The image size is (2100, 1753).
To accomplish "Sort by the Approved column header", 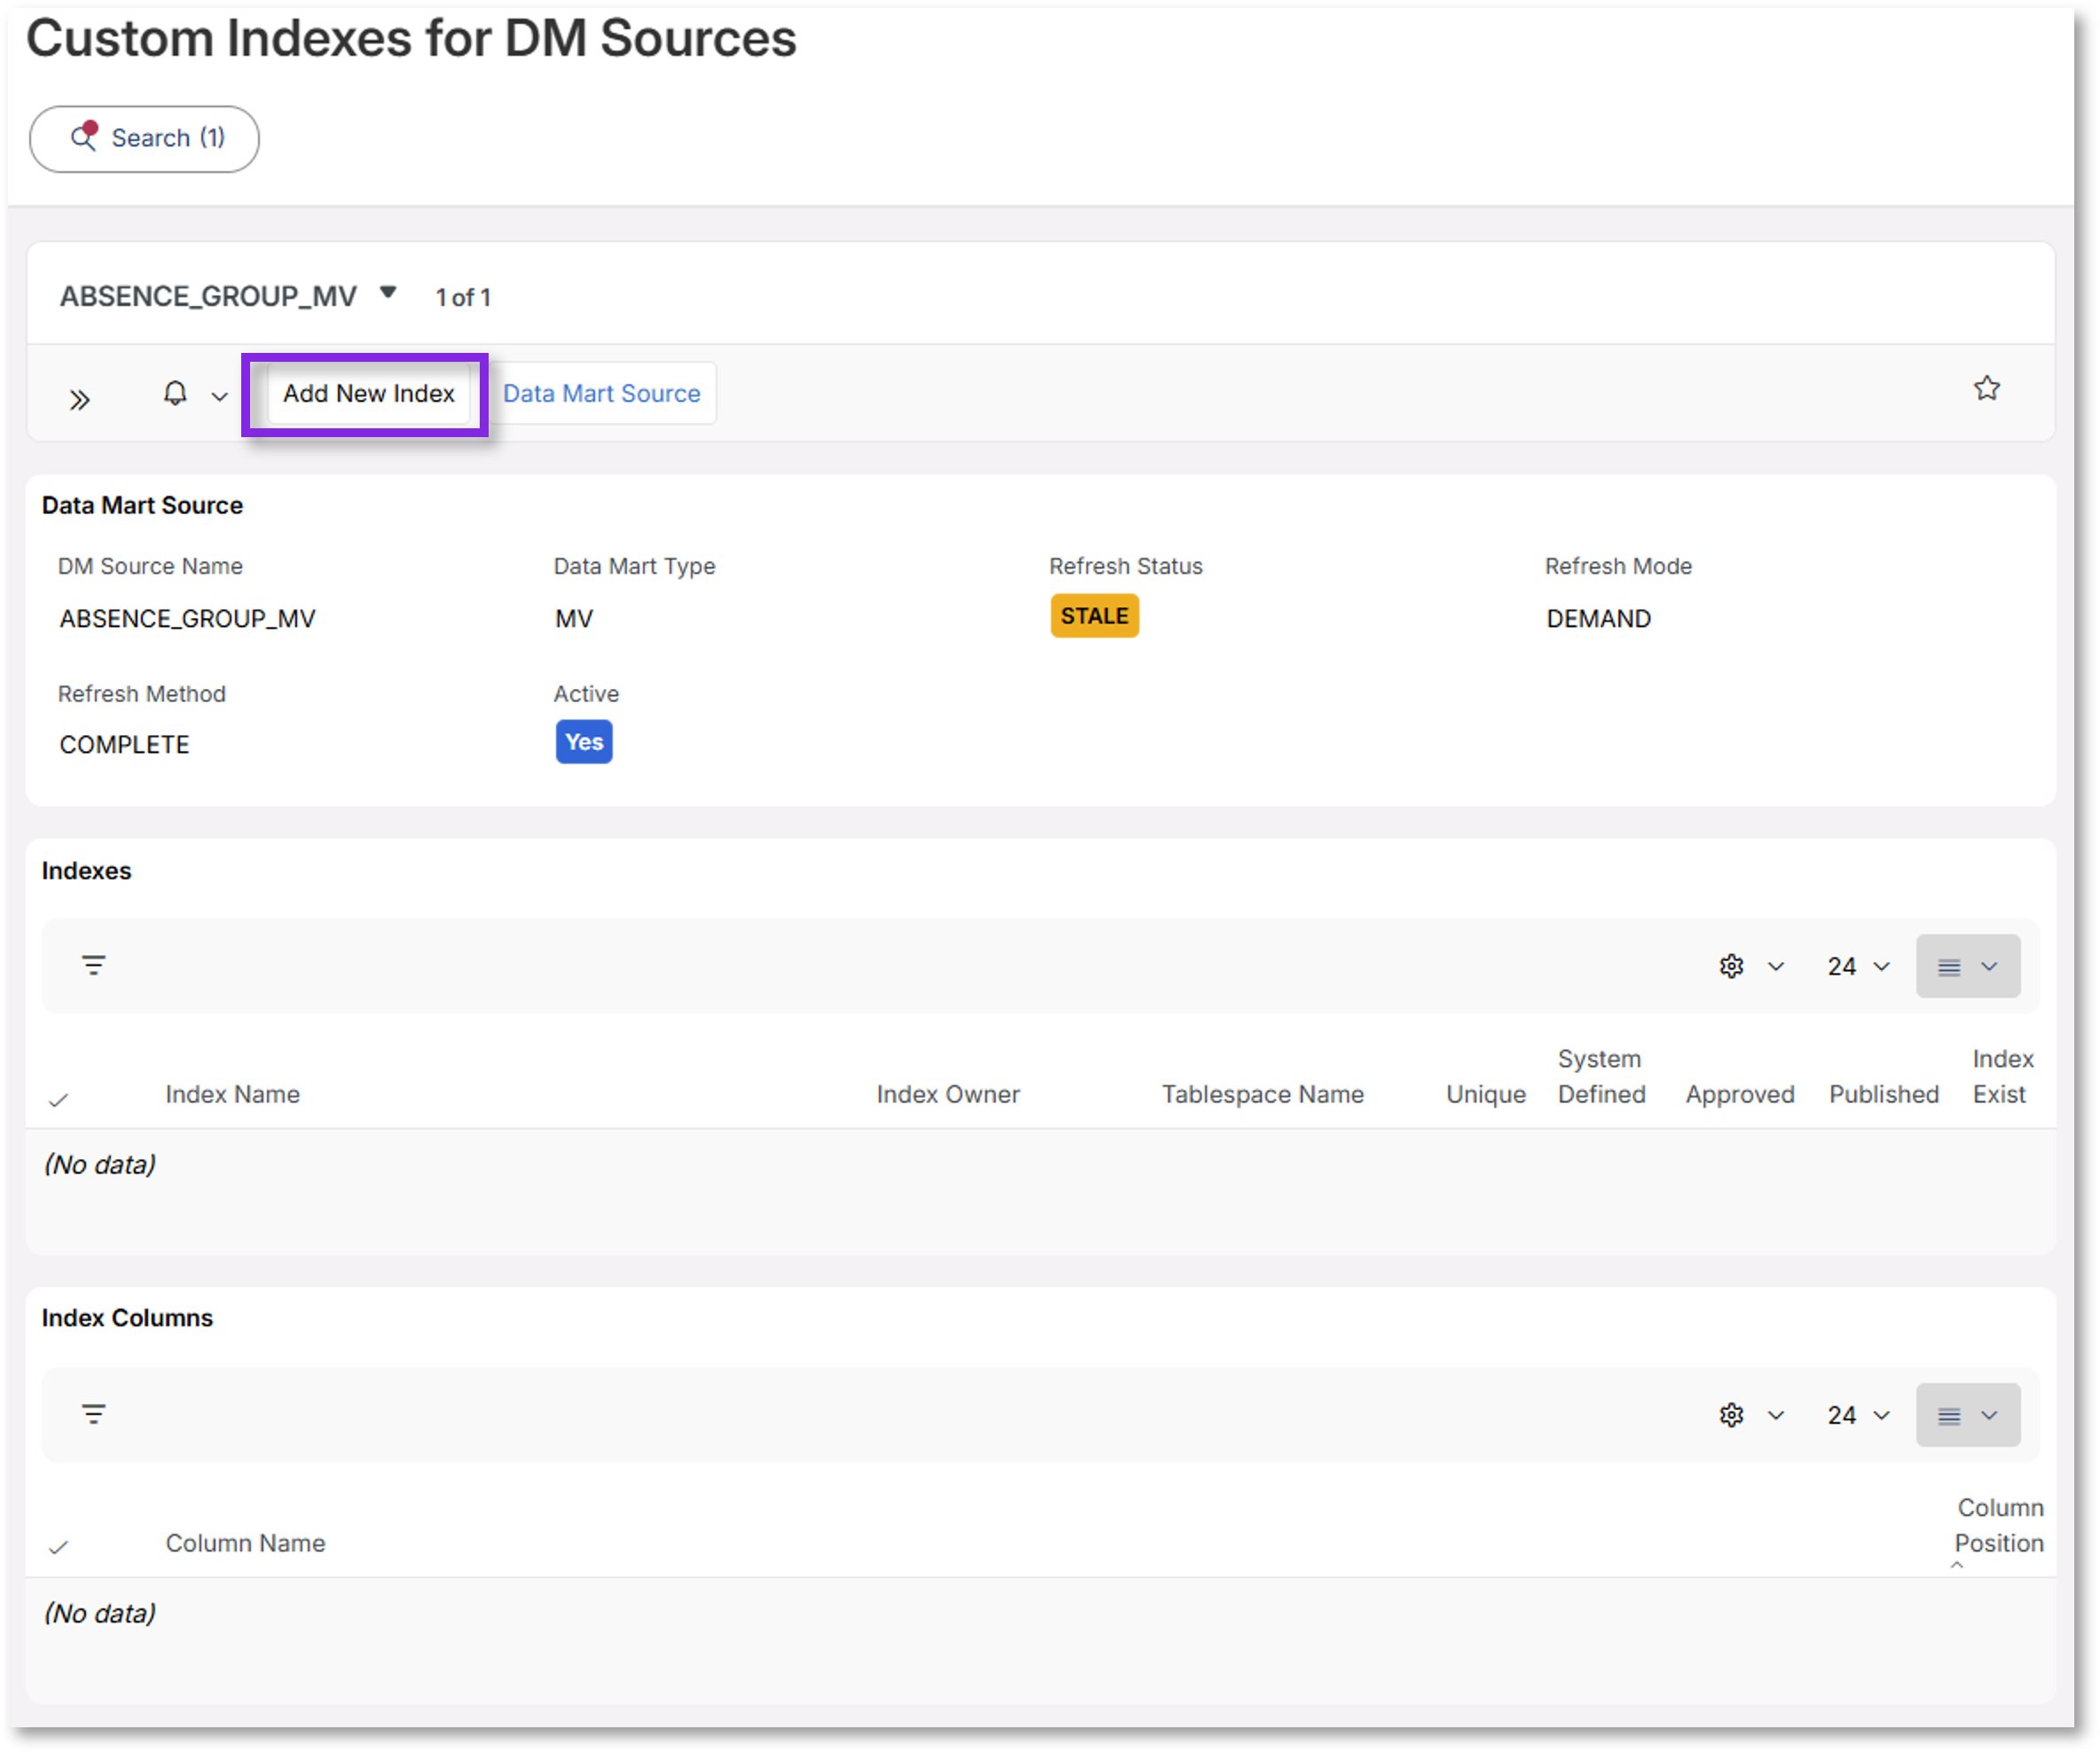I will (1739, 1094).
